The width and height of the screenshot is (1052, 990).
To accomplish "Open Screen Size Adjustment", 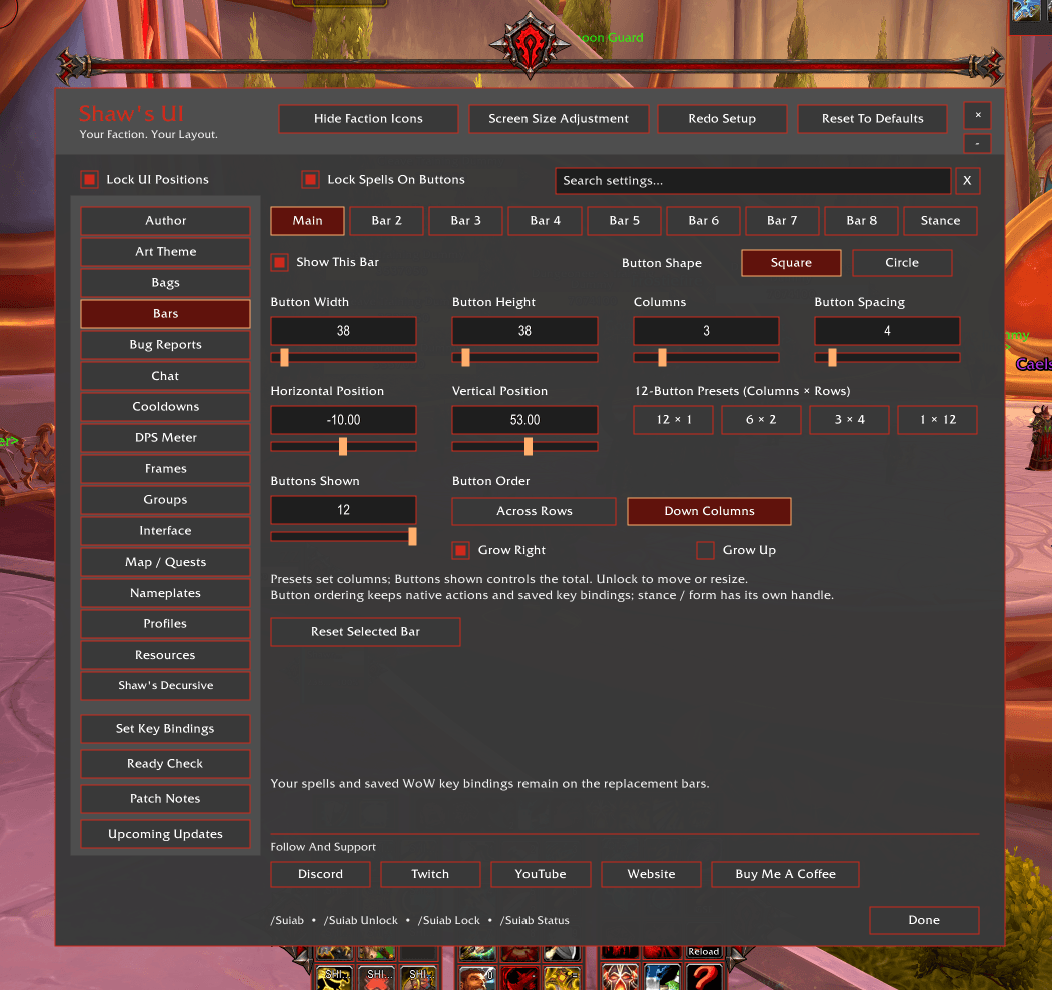I will pos(558,119).
